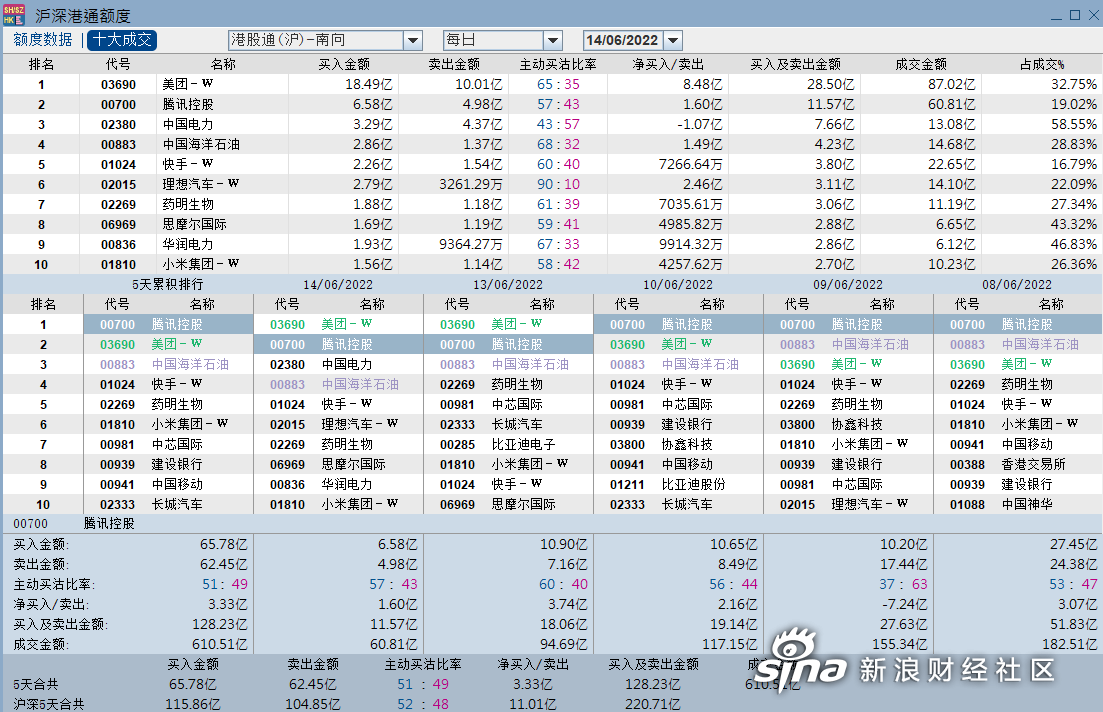Image resolution: width=1103 pixels, height=712 pixels.
Task: Open the 14/06/2022 date picker dropdown
Action: [673, 40]
